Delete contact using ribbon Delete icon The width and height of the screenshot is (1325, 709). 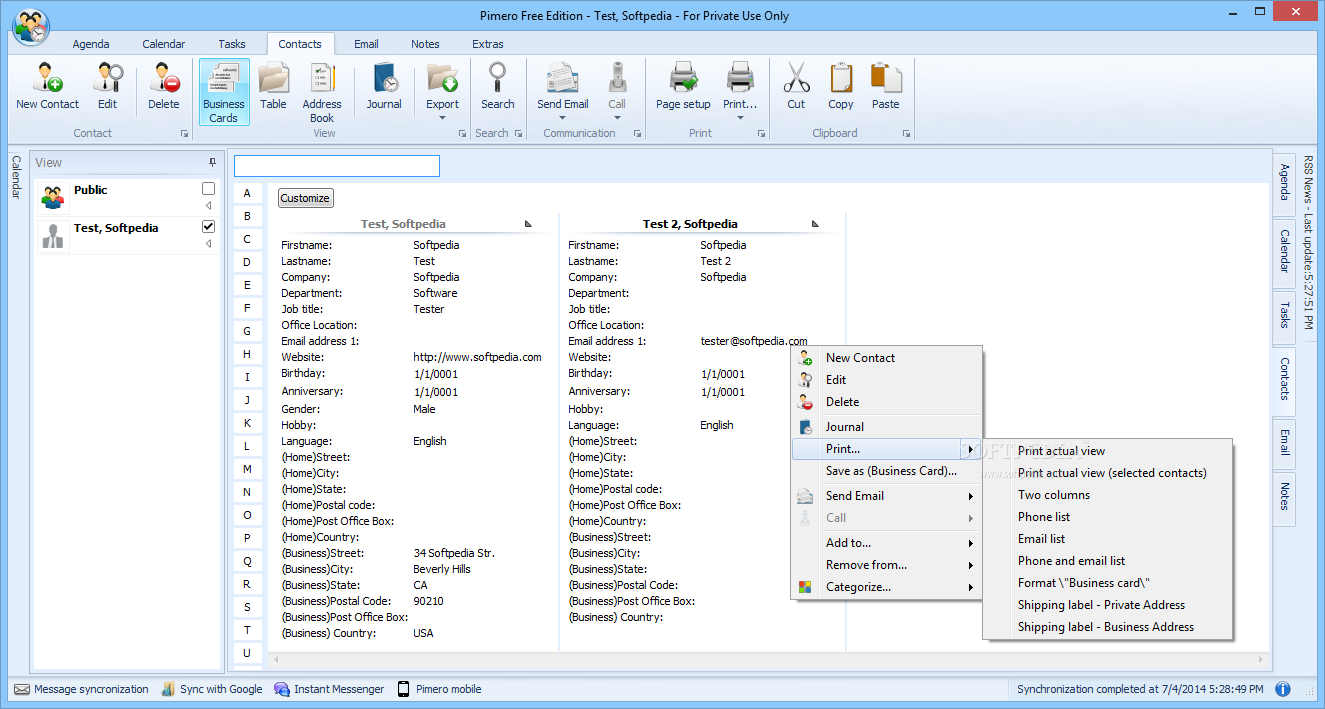164,85
